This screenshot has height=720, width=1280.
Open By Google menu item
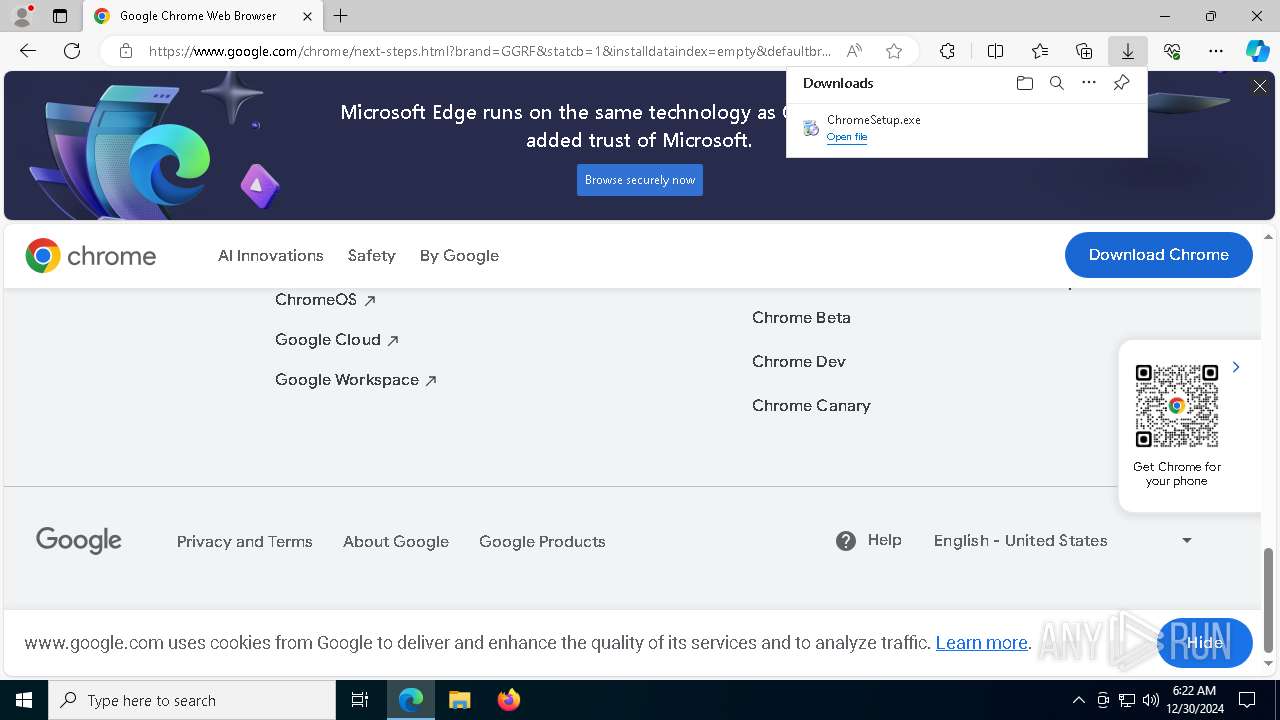point(459,256)
